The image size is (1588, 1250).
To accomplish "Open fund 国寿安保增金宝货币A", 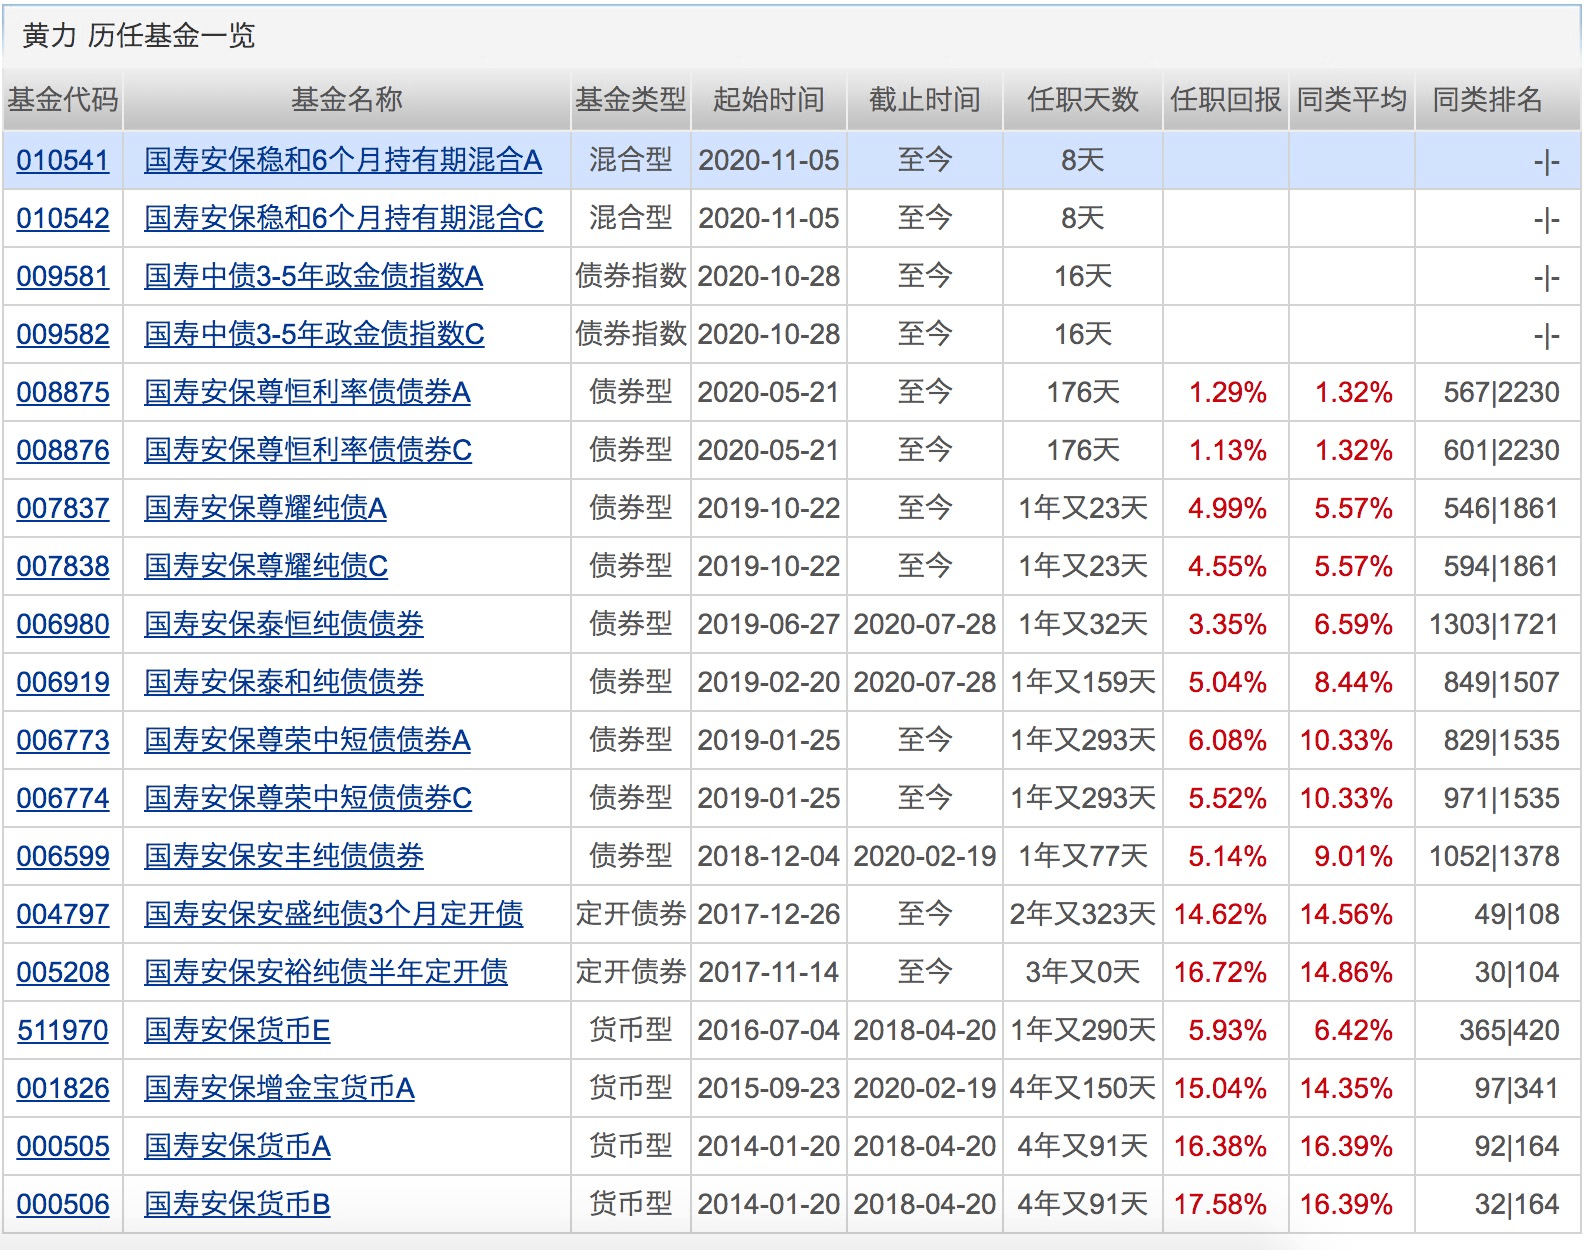I will [x=279, y=1088].
